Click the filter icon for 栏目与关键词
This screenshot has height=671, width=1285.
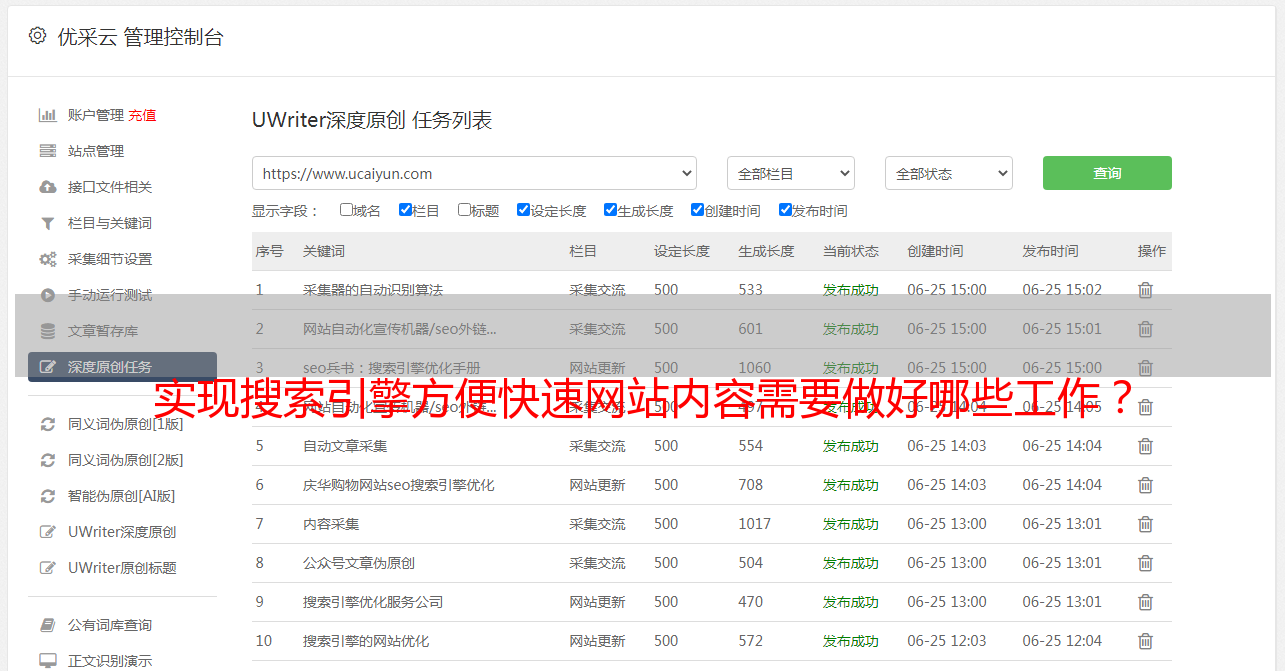(48, 223)
